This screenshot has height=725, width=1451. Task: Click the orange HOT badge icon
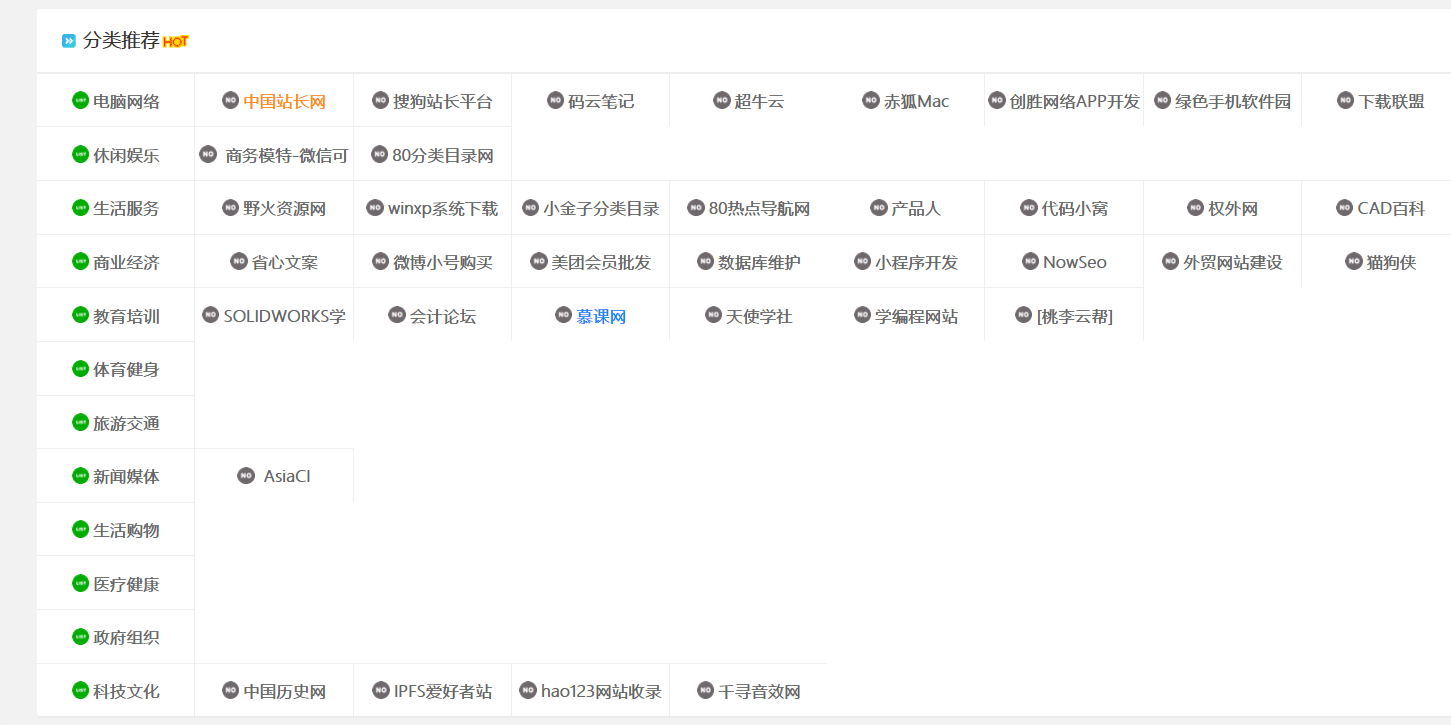point(176,41)
